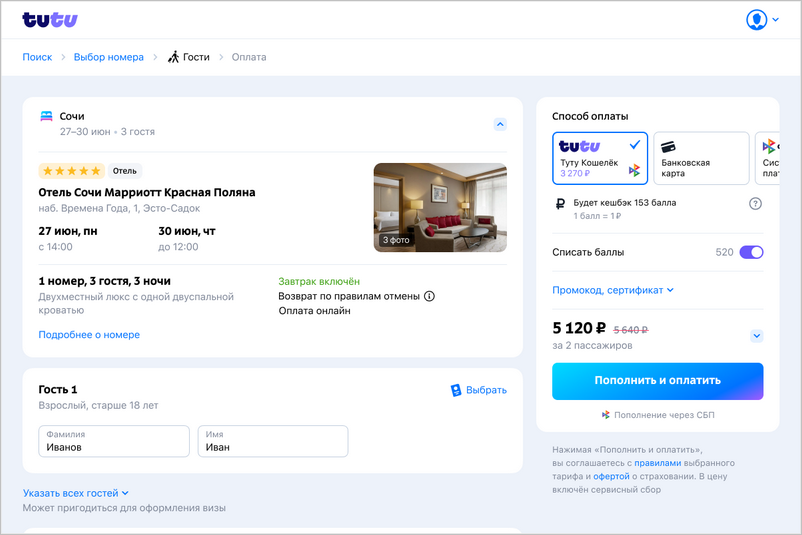The image size is (802, 535).
Task: Open the офертой insurance offer link
Action: [x=611, y=476]
